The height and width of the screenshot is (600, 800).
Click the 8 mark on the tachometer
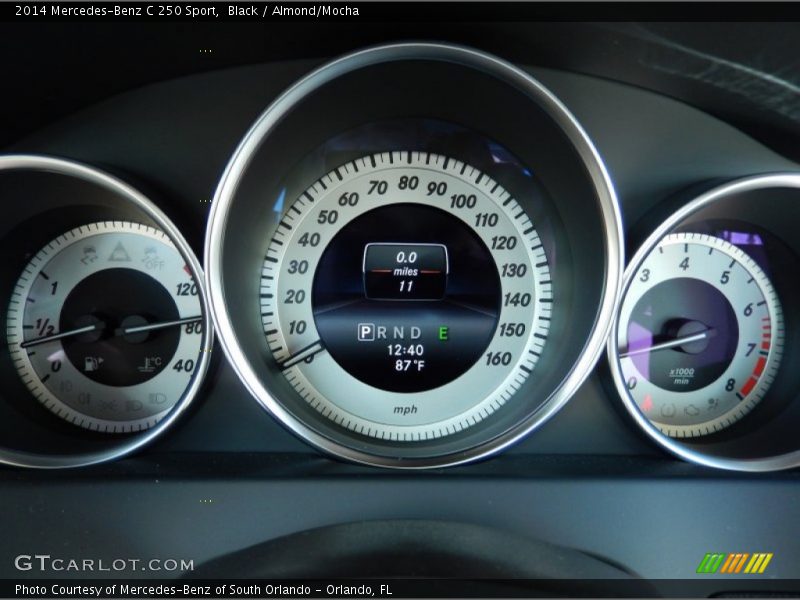730,385
